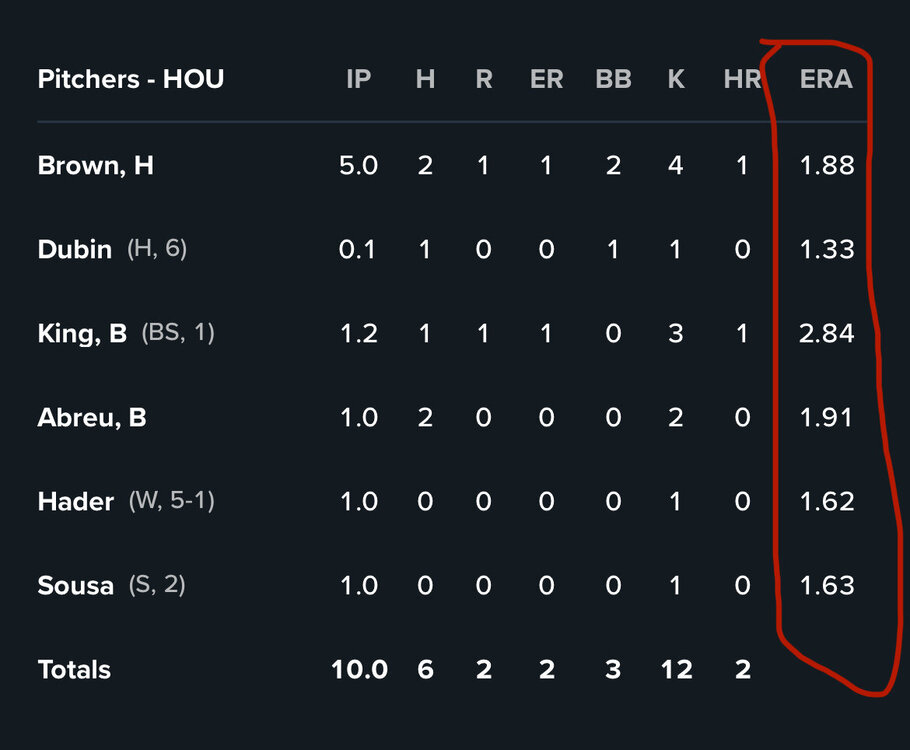Image resolution: width=910 pixels, height=750 pixels.
Task: Click the HR column header
Action: coord(742,79)
